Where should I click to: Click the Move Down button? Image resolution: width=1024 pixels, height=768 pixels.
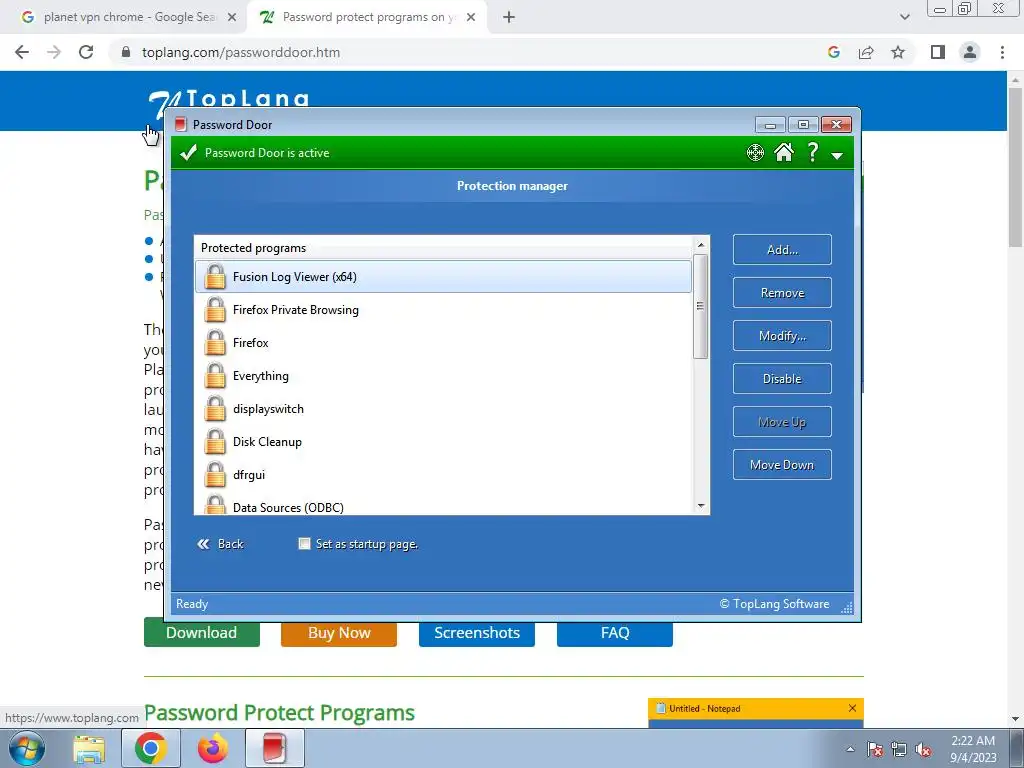coord(782,465)
